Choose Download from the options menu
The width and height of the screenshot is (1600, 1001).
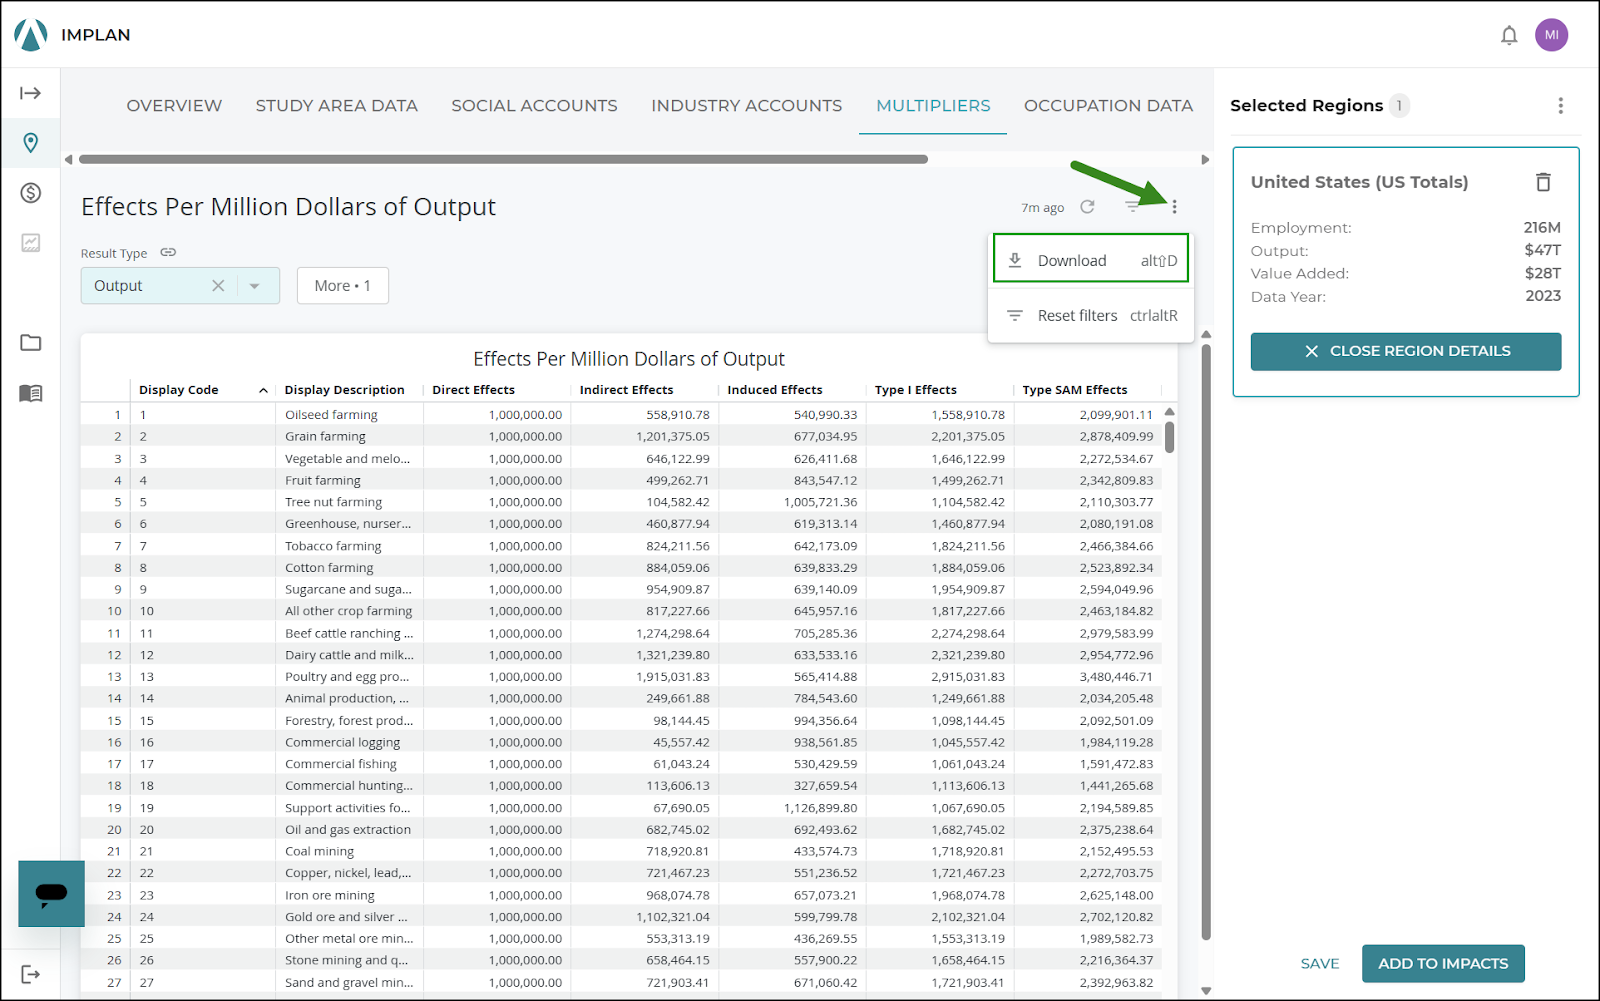pos(1091,260)
